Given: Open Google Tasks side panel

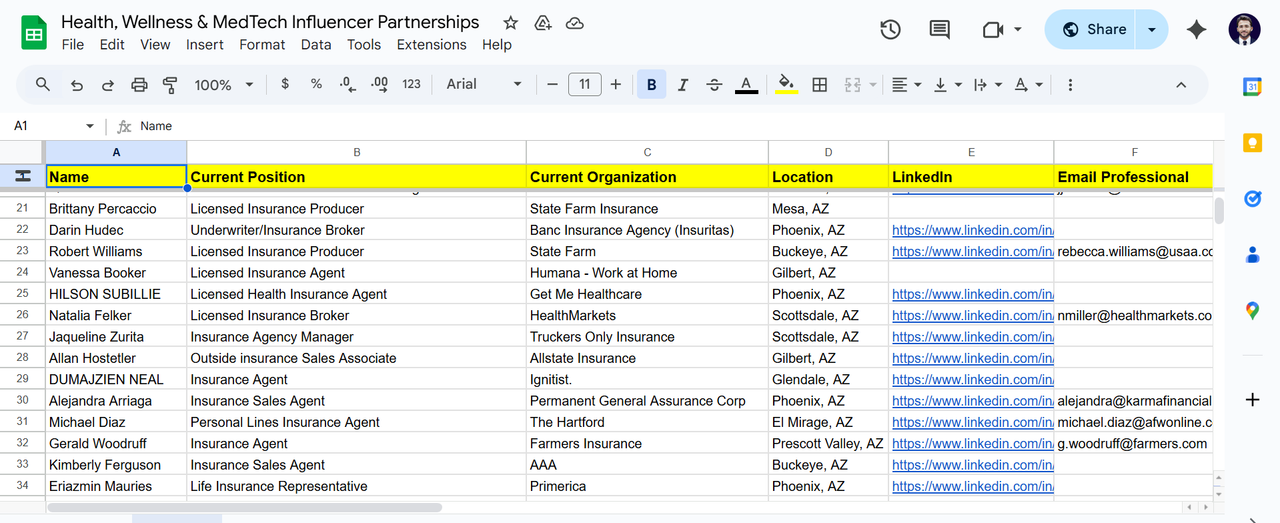Looking at the screenshot, I should [1252, 199].
